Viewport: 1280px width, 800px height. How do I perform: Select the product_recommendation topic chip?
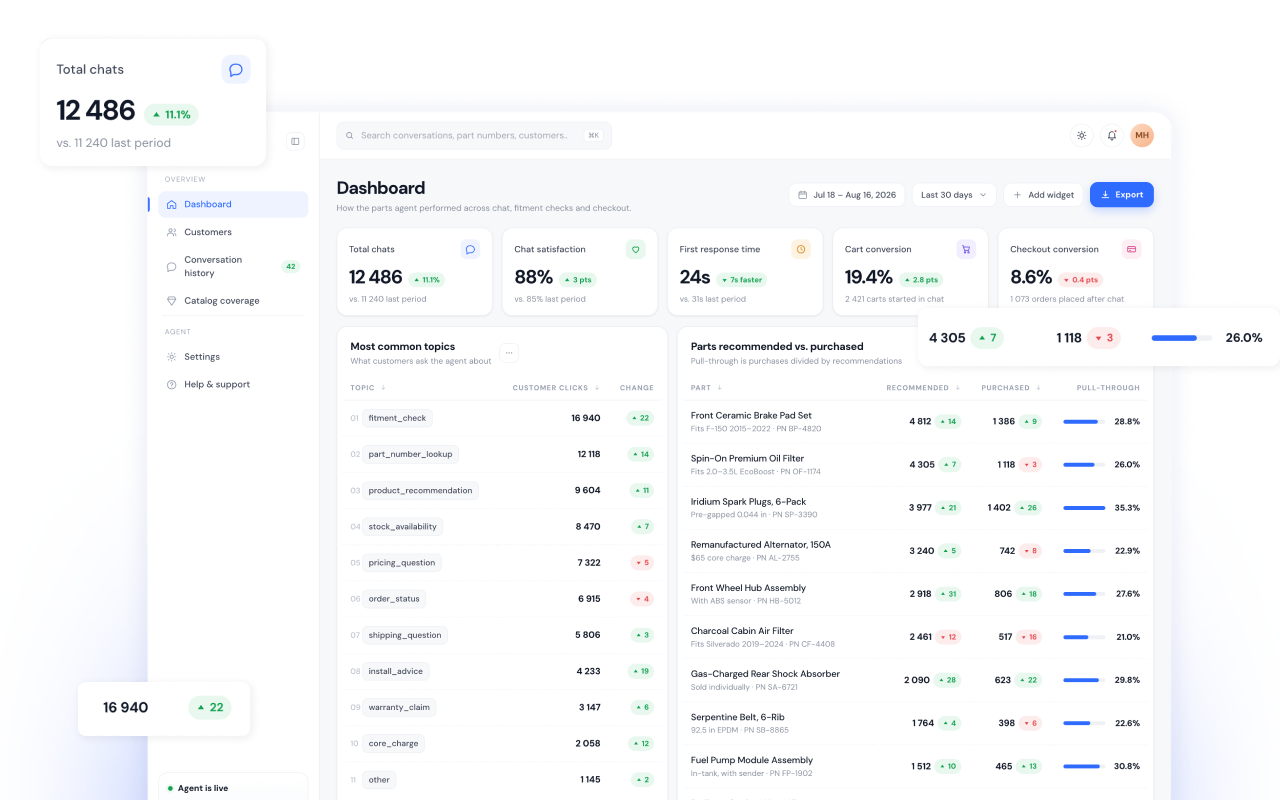[420, 491]
